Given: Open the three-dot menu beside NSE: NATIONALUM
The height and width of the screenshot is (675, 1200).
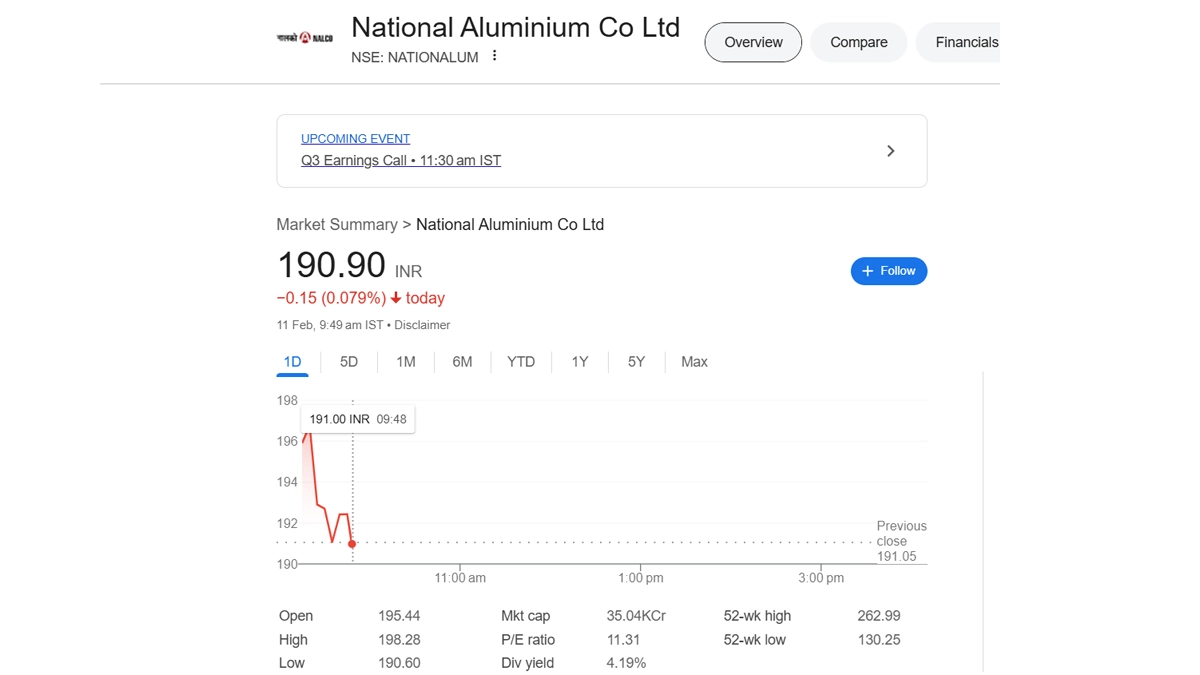Looking at the screenshot, I should [494, 57].
